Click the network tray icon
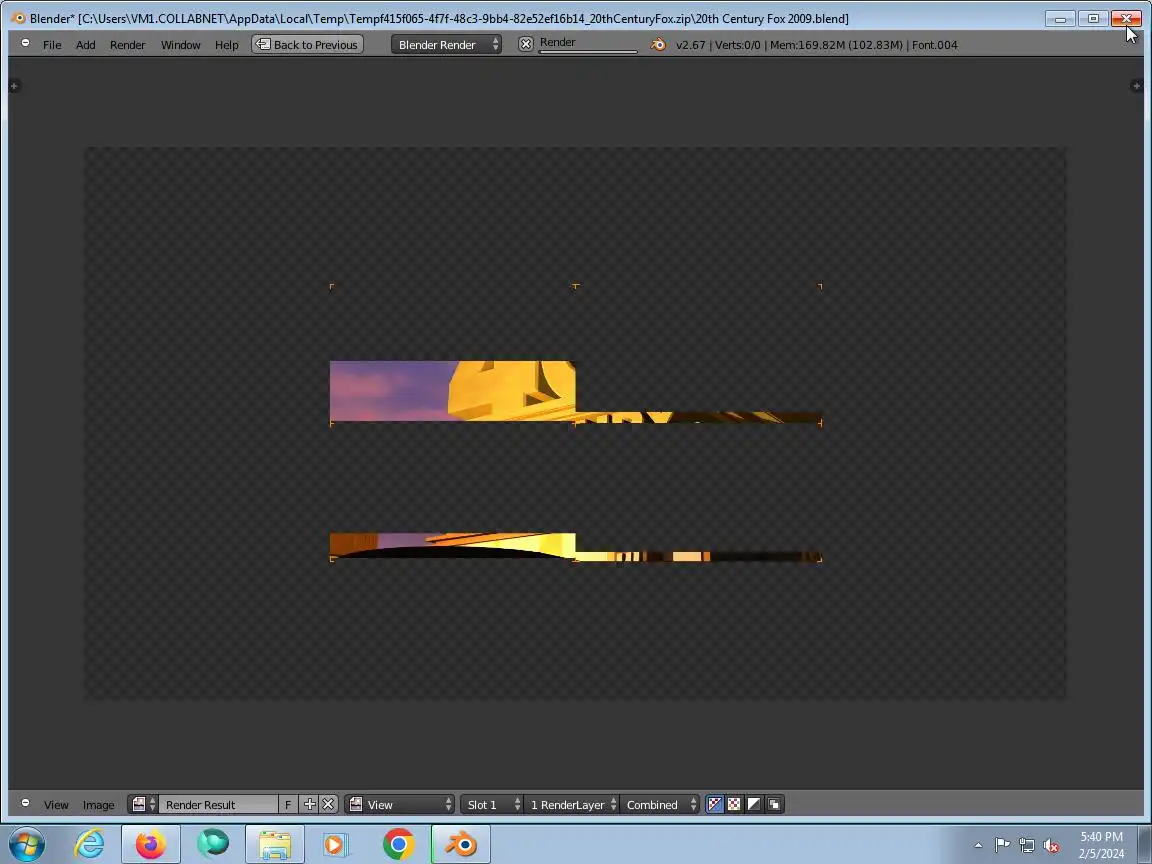 tap(1026, 846)
